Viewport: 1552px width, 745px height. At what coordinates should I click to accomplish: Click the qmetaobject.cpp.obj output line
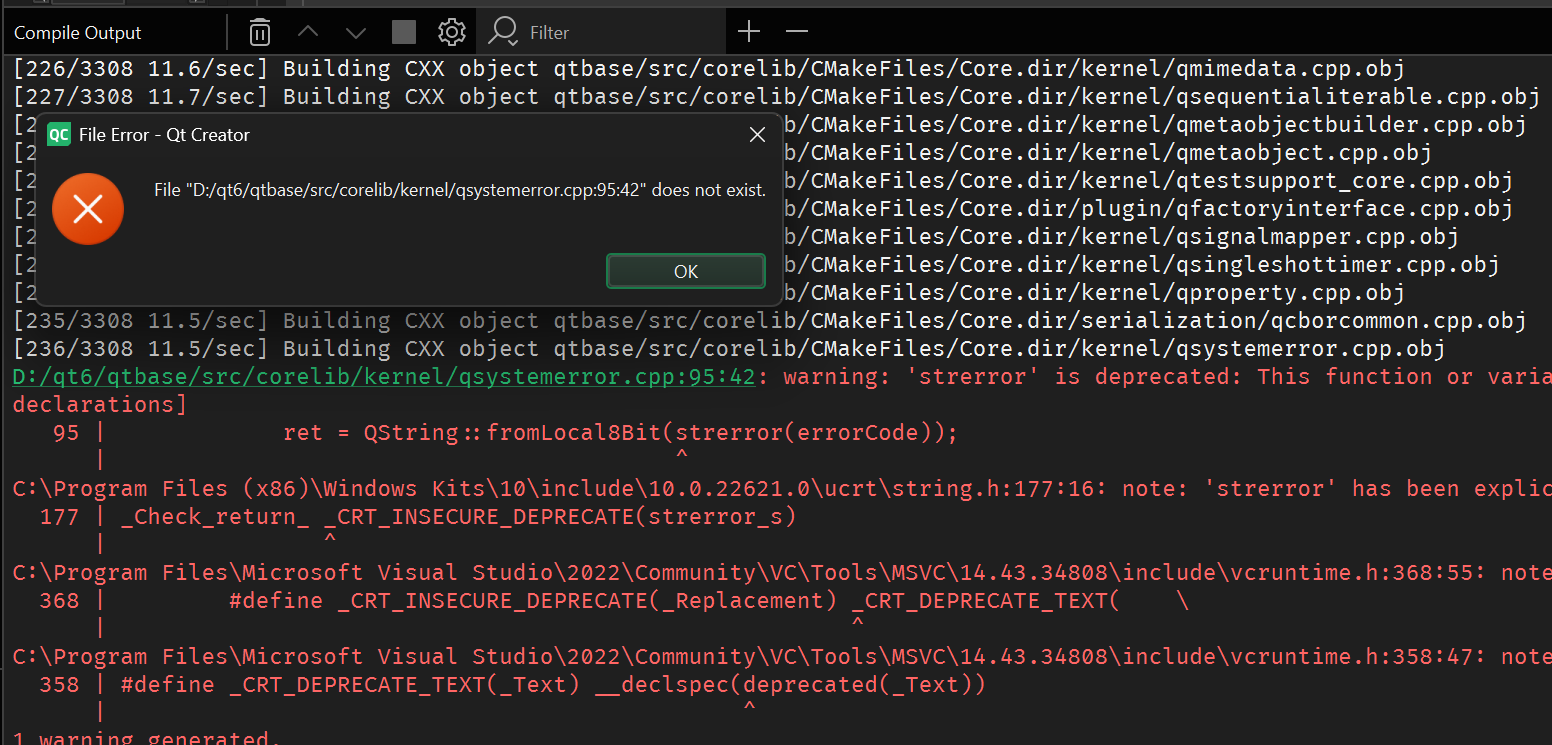click(1108, 153)
